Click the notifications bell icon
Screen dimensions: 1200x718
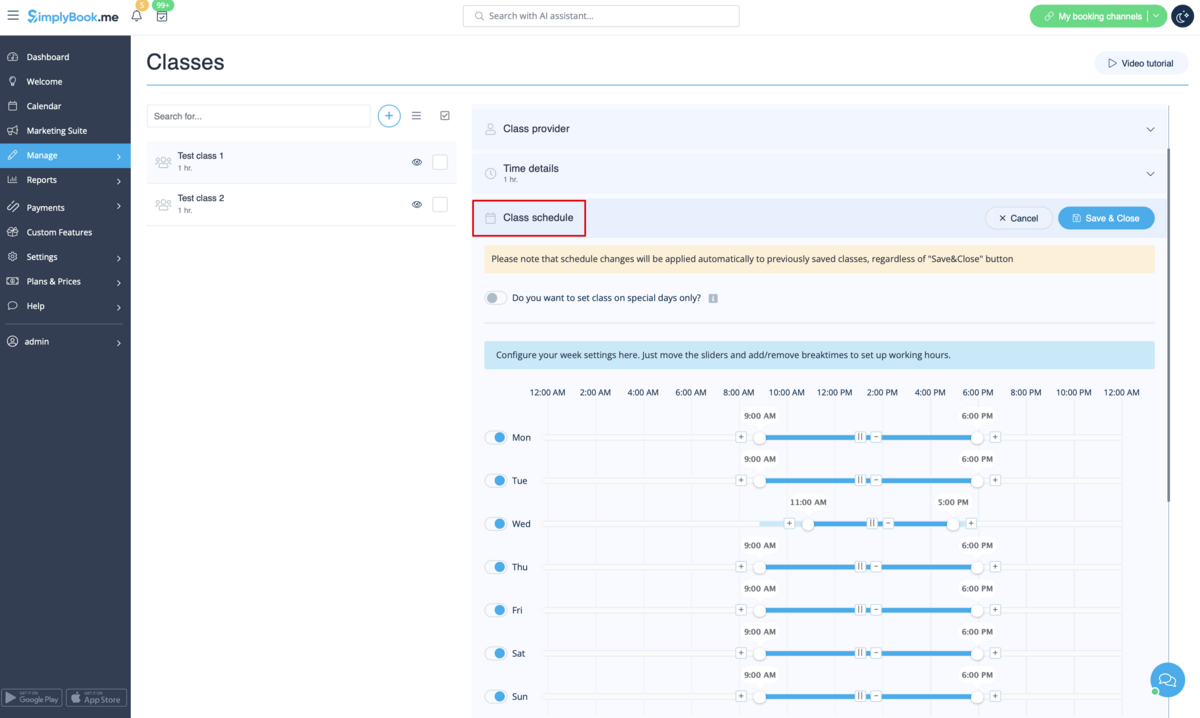pos(137,16)
